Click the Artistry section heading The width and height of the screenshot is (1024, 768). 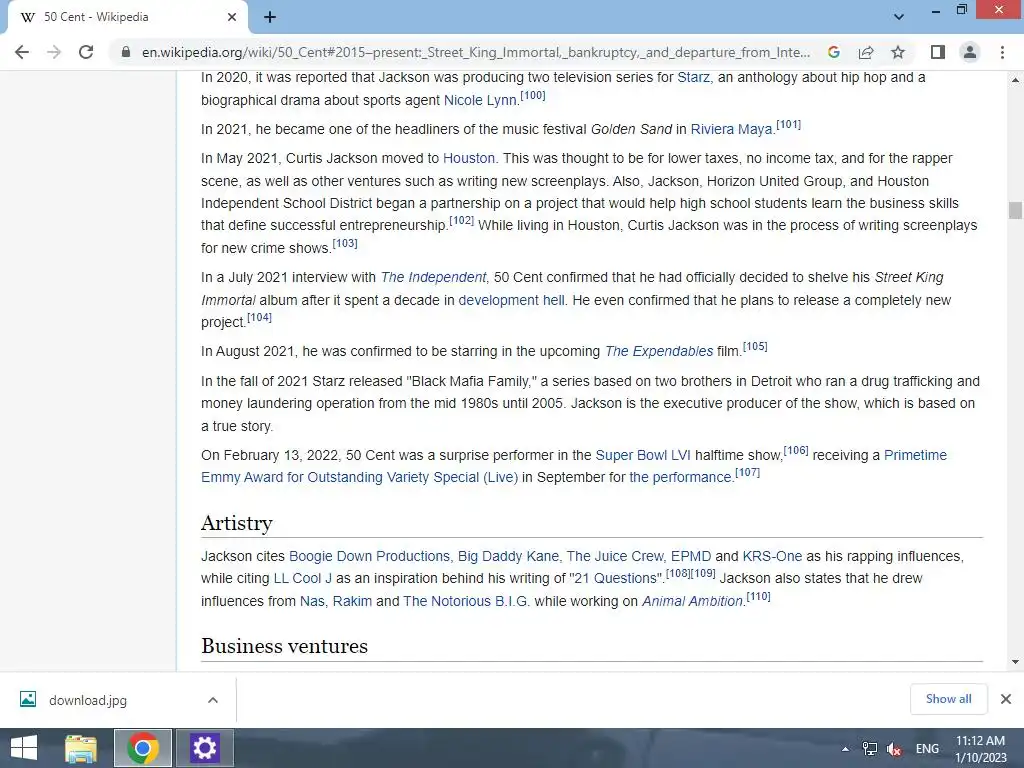click(x=236, y=523)
